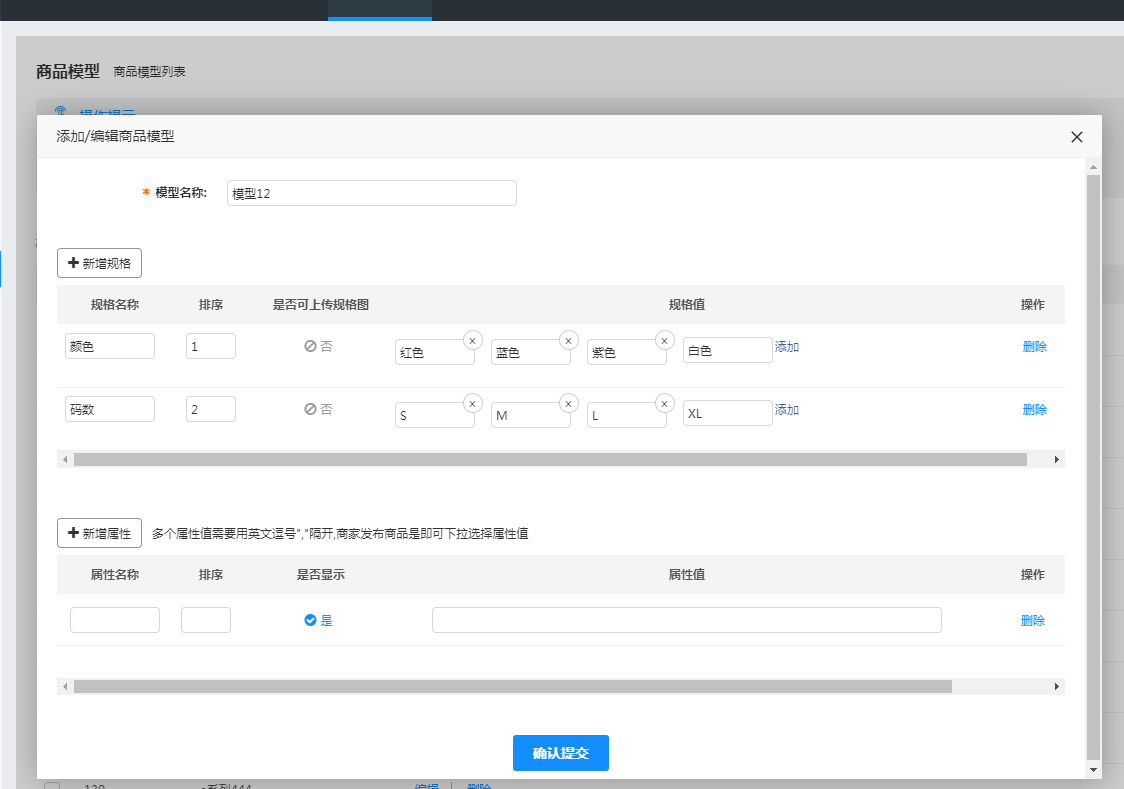The width and height of the screenshot is (1124, 789).
Task: Click 添加 link in the 颜色 row
Action: click(x=787, y=347)
